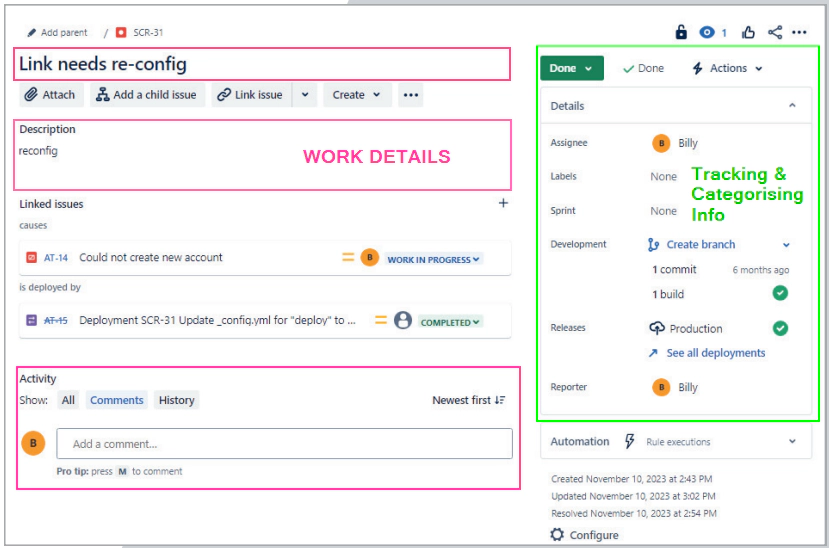The width and height of the screenshot is (829, 548).
Task: Expand the Automation panel chevron
Action: 792,441
